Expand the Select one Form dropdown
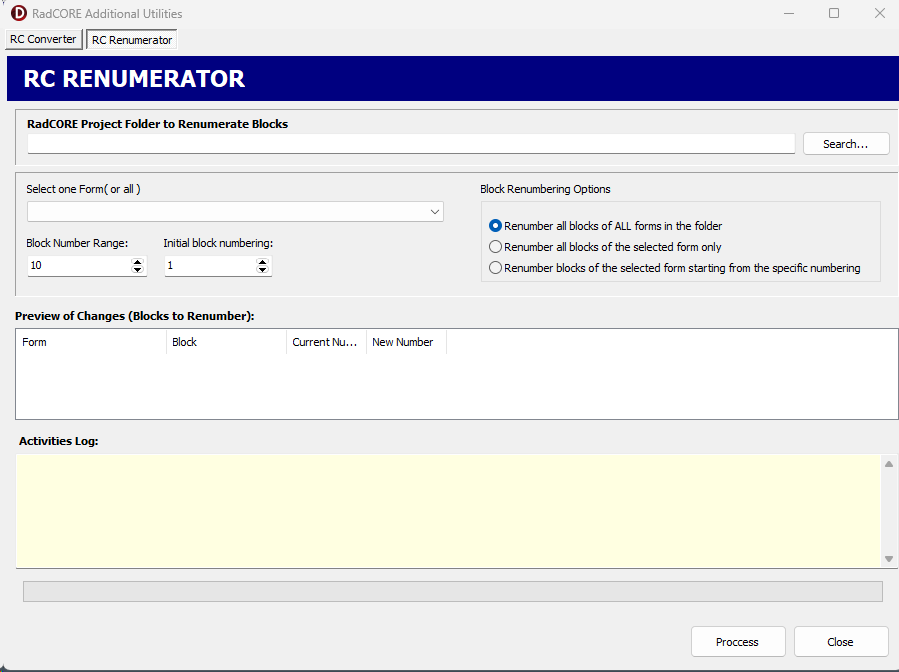899x672 pixels. pos(435,212)
